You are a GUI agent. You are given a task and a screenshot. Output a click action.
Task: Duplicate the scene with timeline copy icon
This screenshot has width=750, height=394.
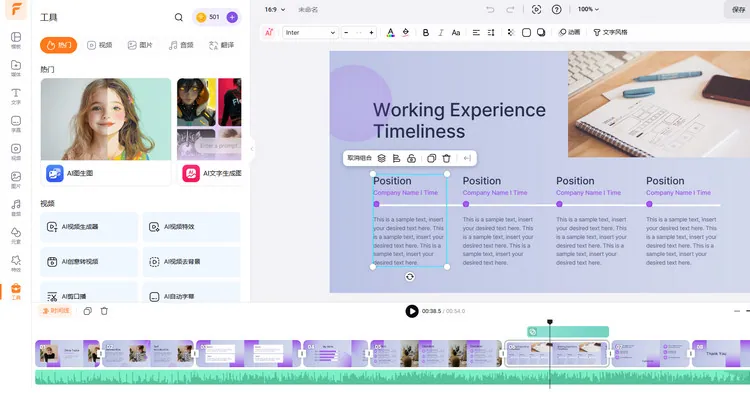pos(88,311)
